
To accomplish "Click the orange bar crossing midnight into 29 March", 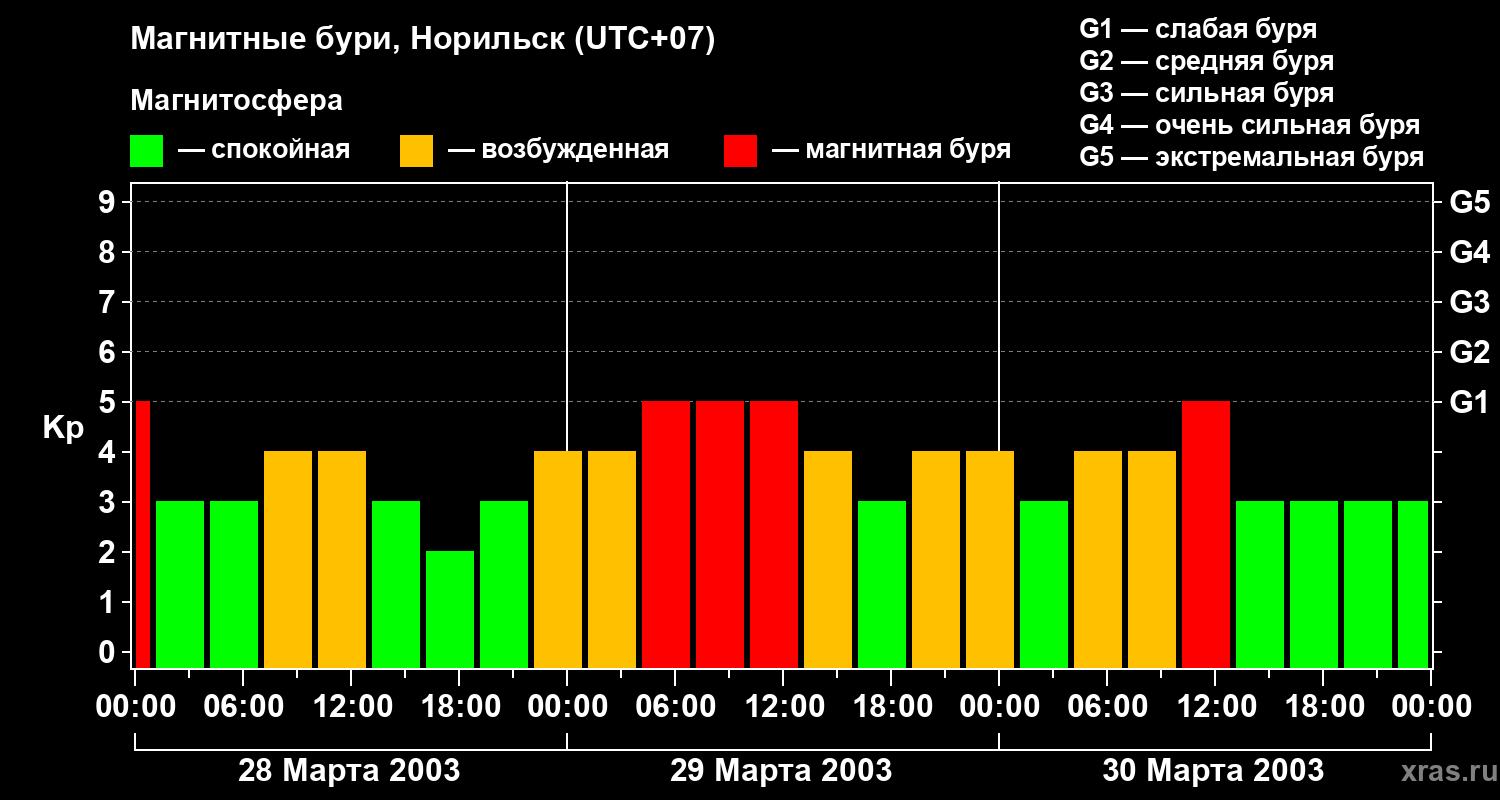I will pyautogui.click(x=558, y=559).
